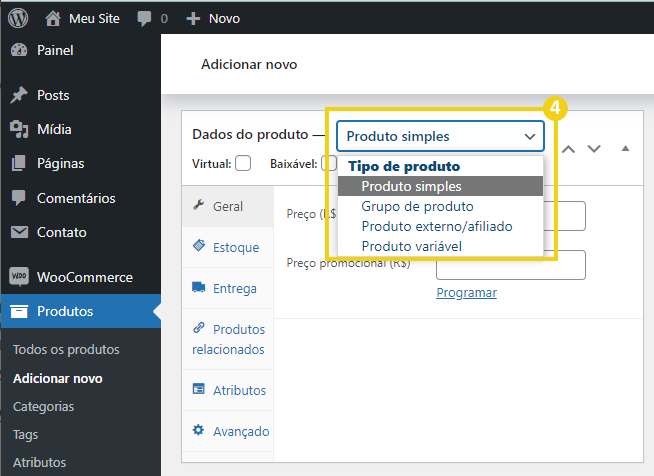Click the WooCommerce Woo logo icon
This screenshot has height=476, width=654.
click(x=19, y=277)
